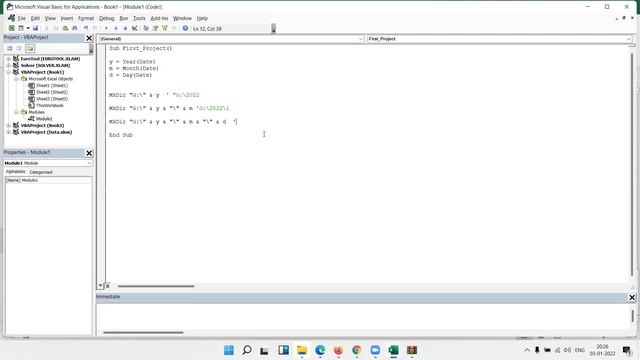
Task: Open the Module1 Module object dropdown
Action: 89,163
